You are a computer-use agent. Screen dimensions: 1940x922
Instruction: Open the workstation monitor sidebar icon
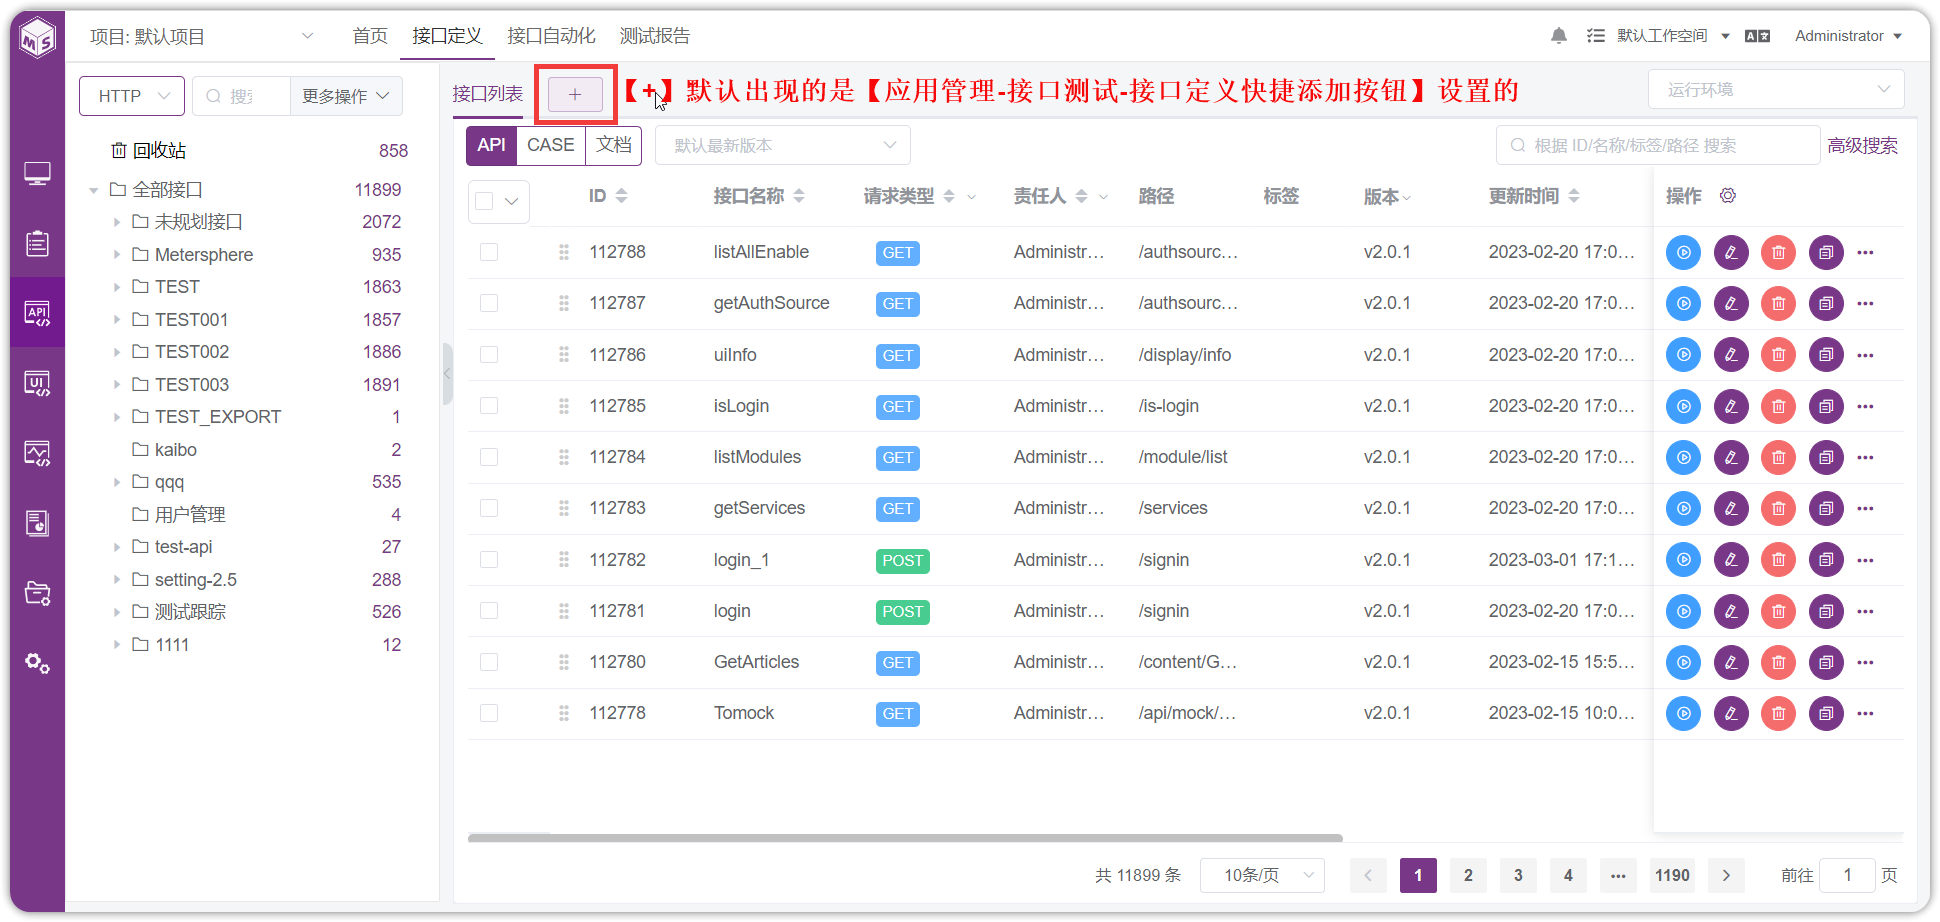coord(38,173)
